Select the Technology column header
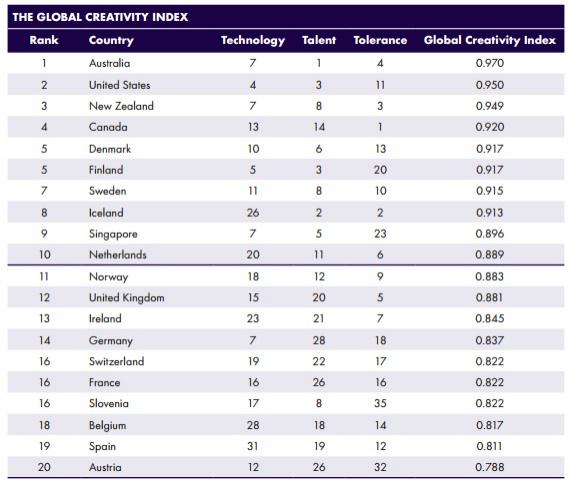571x487 pixels. click(253, 40)
